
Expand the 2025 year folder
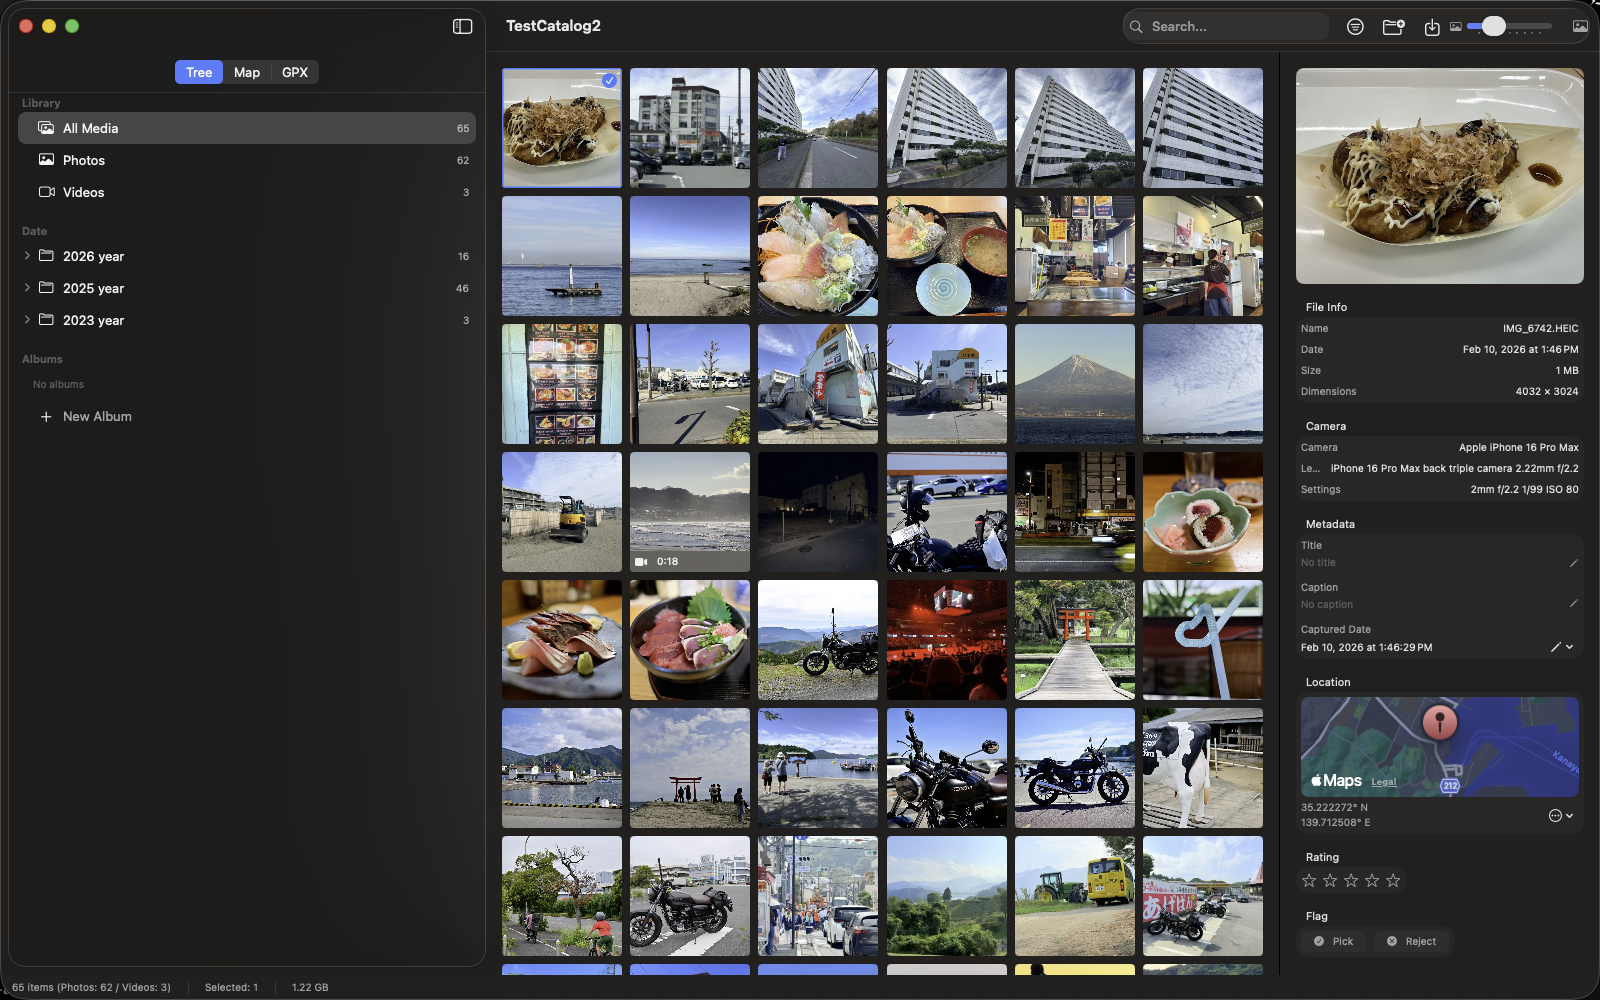click(26, 288)
